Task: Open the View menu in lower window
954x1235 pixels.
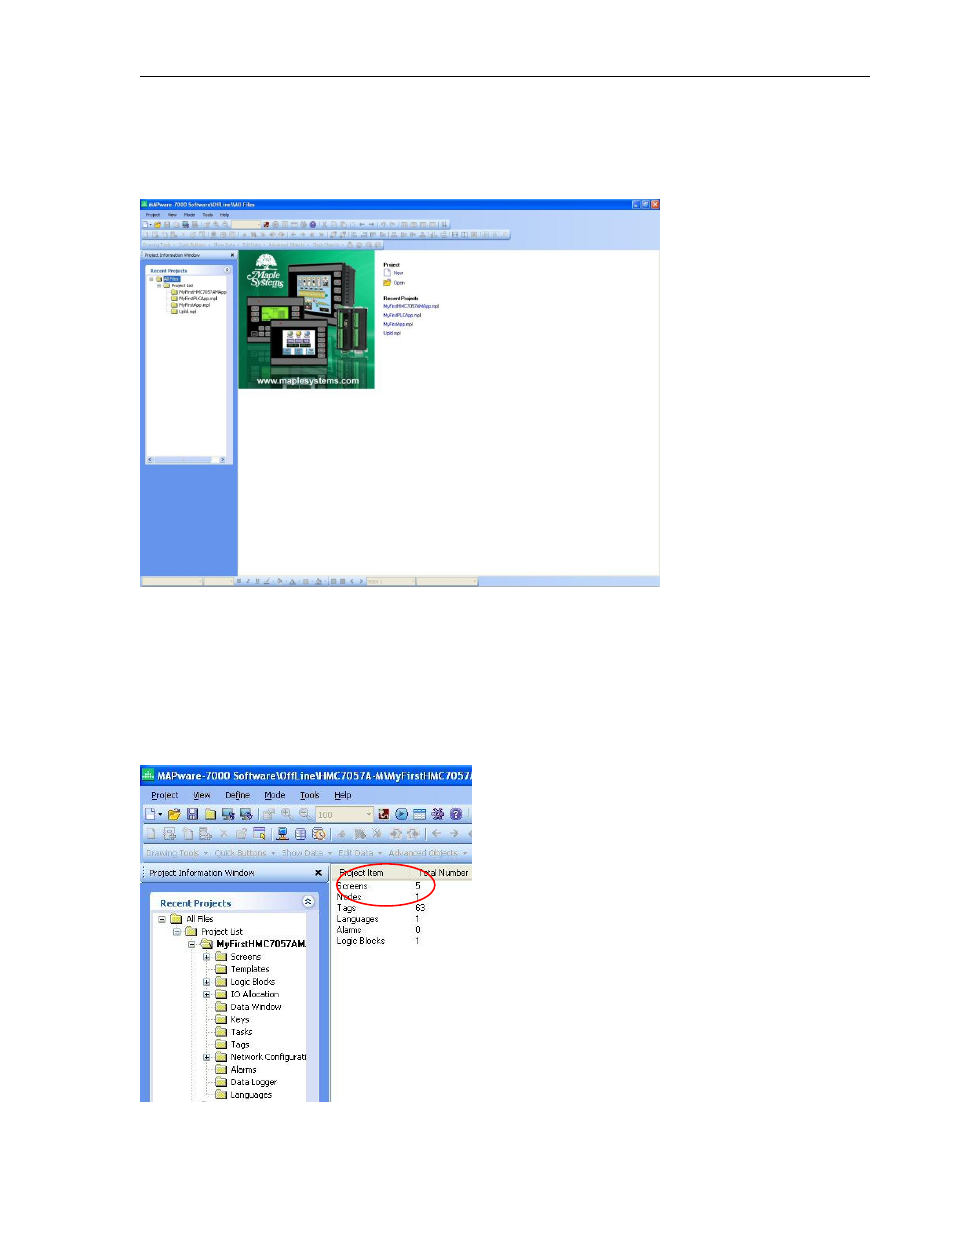Action: [x=202, y=795]
